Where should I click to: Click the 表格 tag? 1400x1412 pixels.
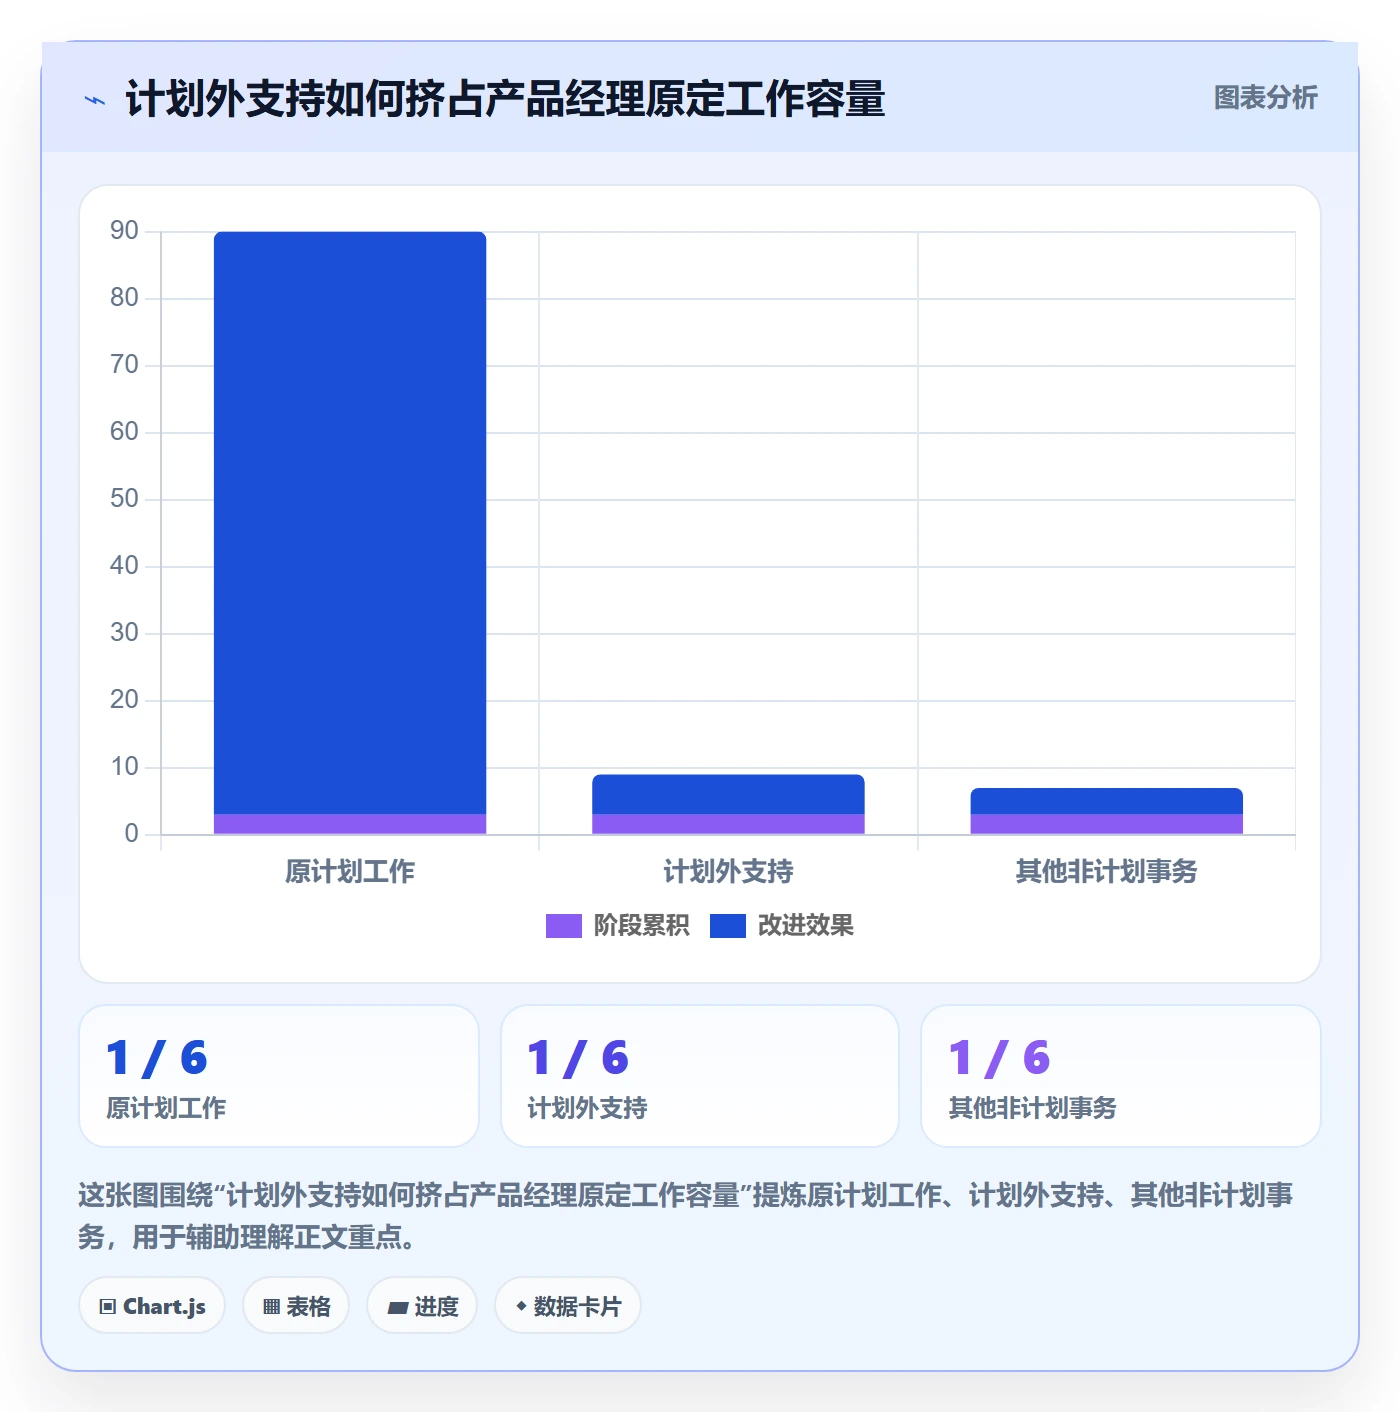coord(296,1306)
